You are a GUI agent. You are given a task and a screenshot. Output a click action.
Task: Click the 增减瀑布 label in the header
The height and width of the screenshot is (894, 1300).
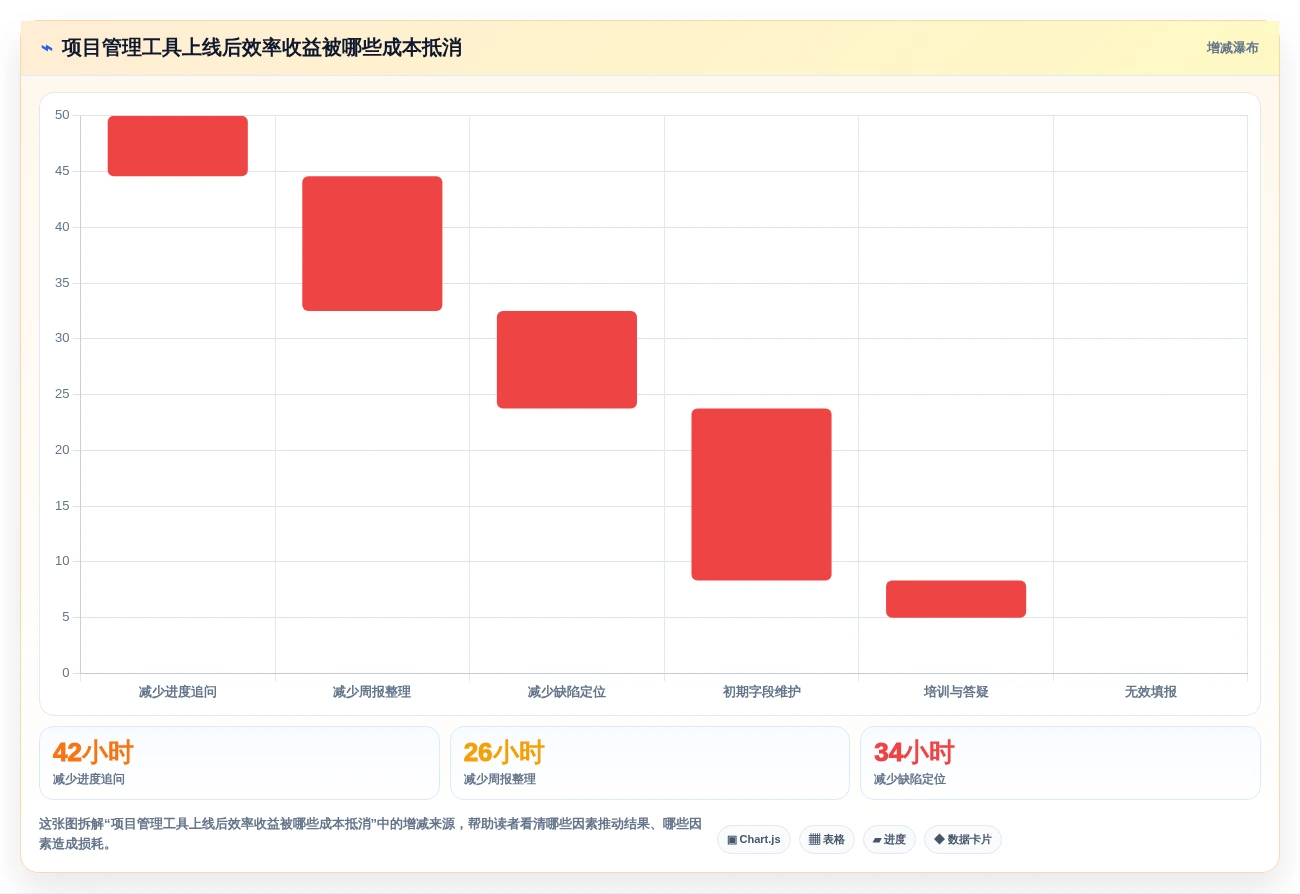1232,48
